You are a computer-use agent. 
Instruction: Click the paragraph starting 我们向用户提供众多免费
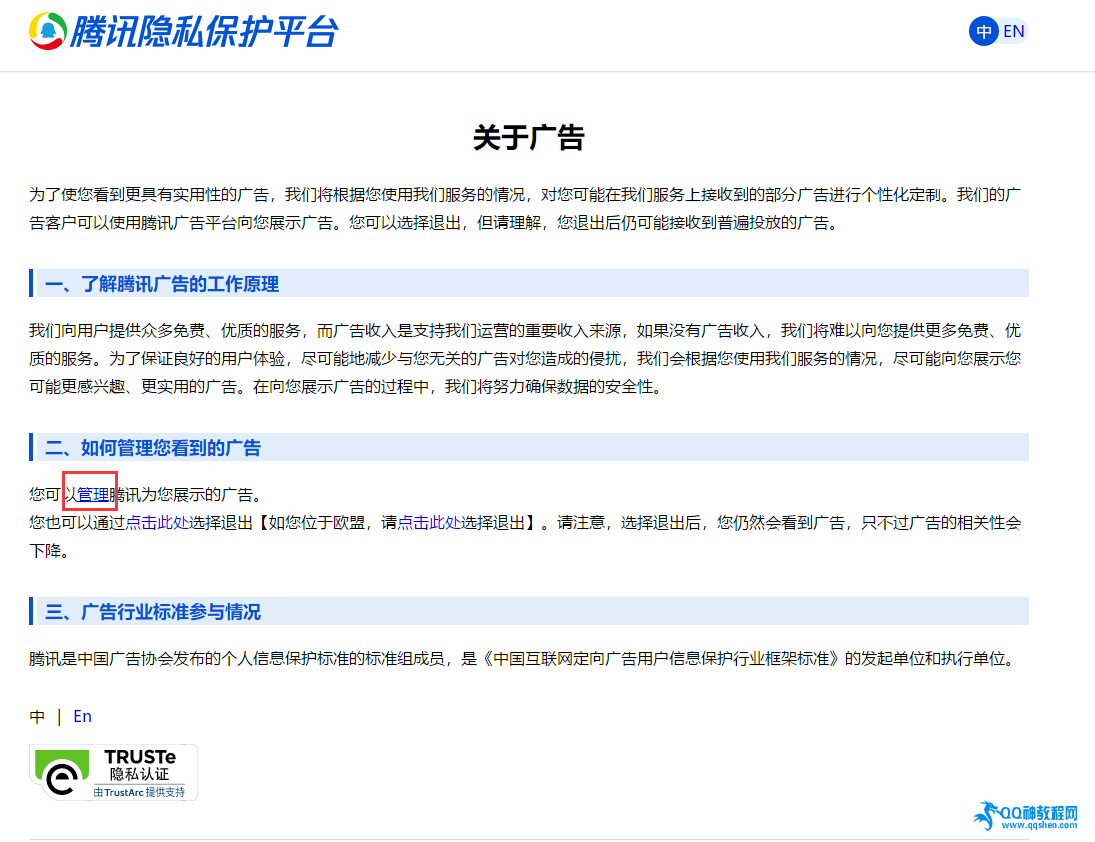525,358
